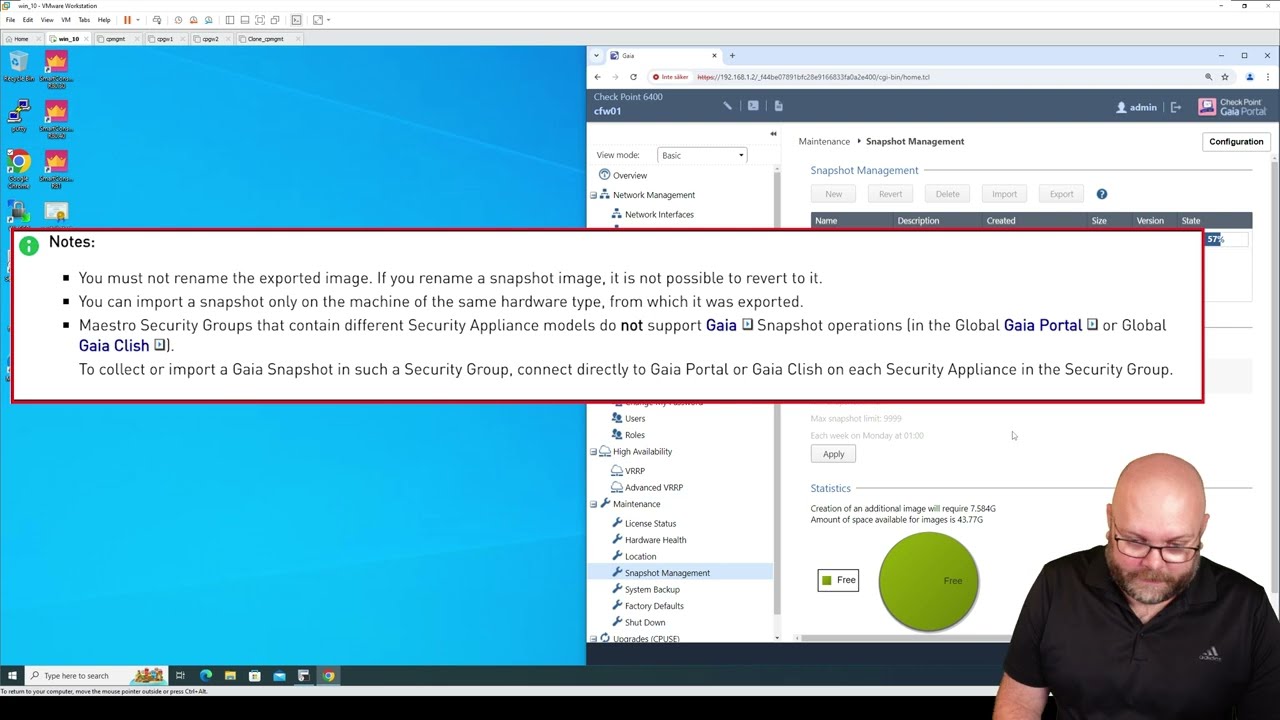Switch to VMware Home tab

[x=20, y=39]
